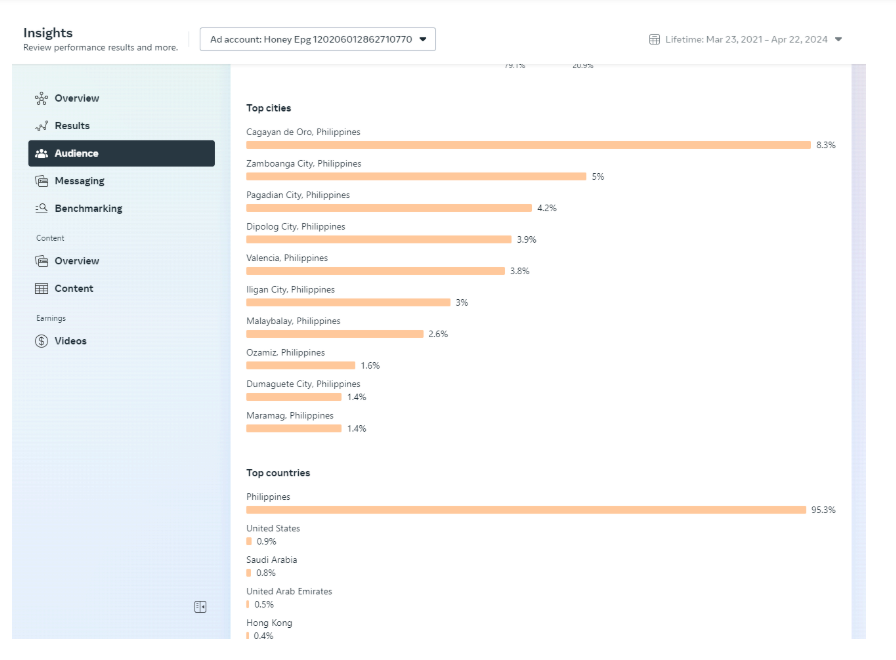The image size is (896, 660).
Task: Open the Ad account dropdown
Action: pos(318,39)
